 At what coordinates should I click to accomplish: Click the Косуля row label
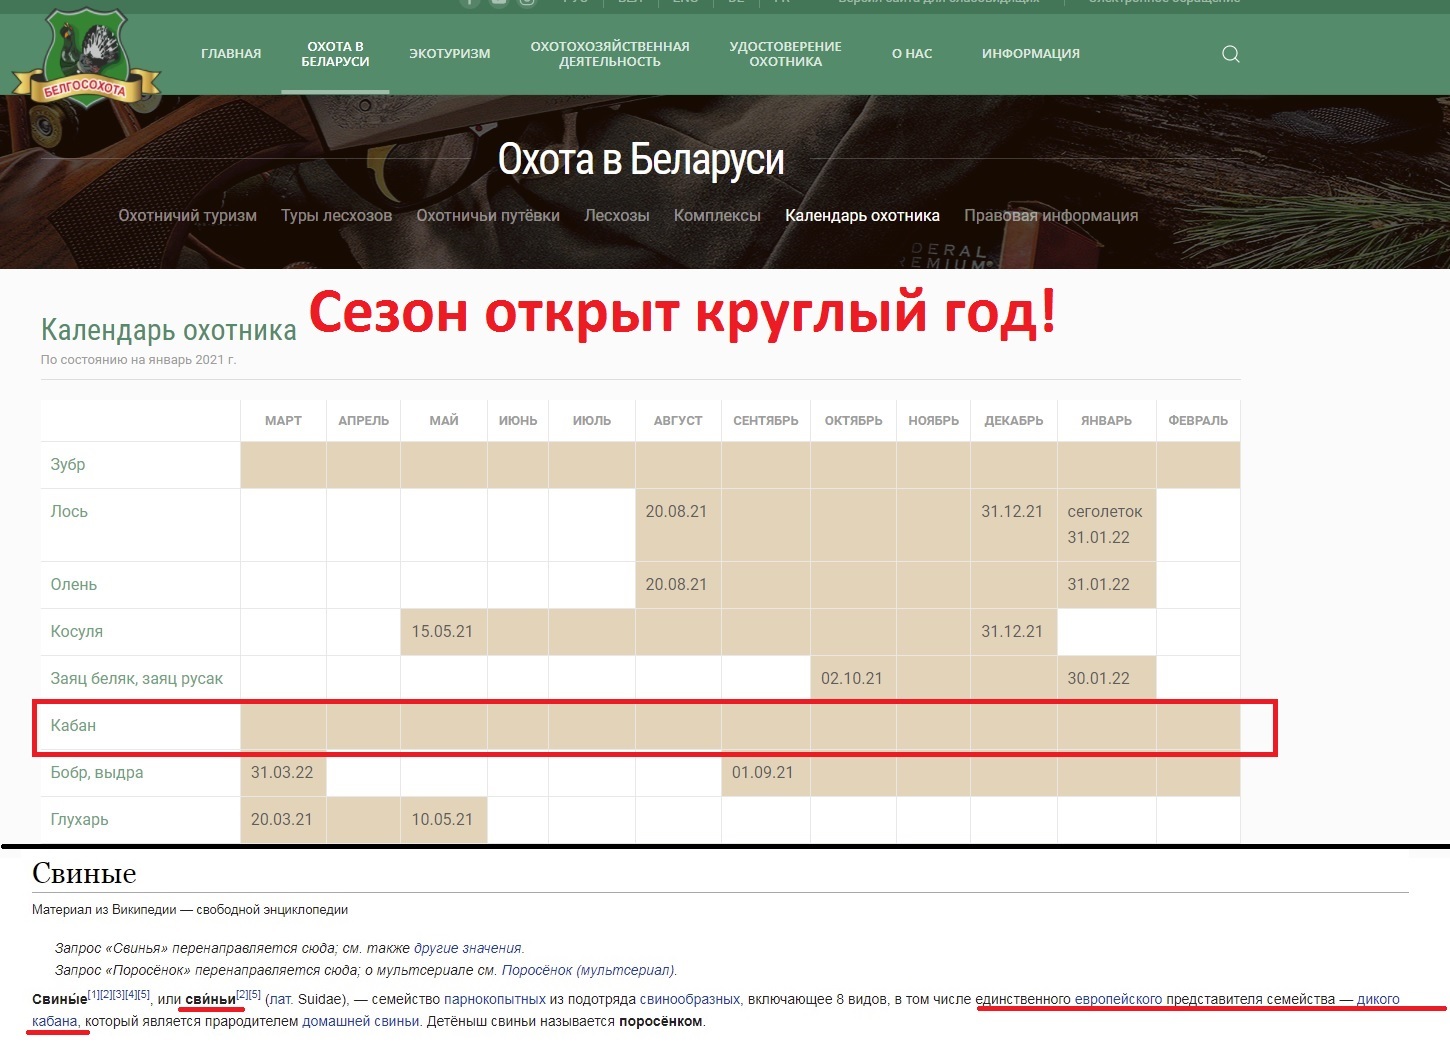pos(77,632)
